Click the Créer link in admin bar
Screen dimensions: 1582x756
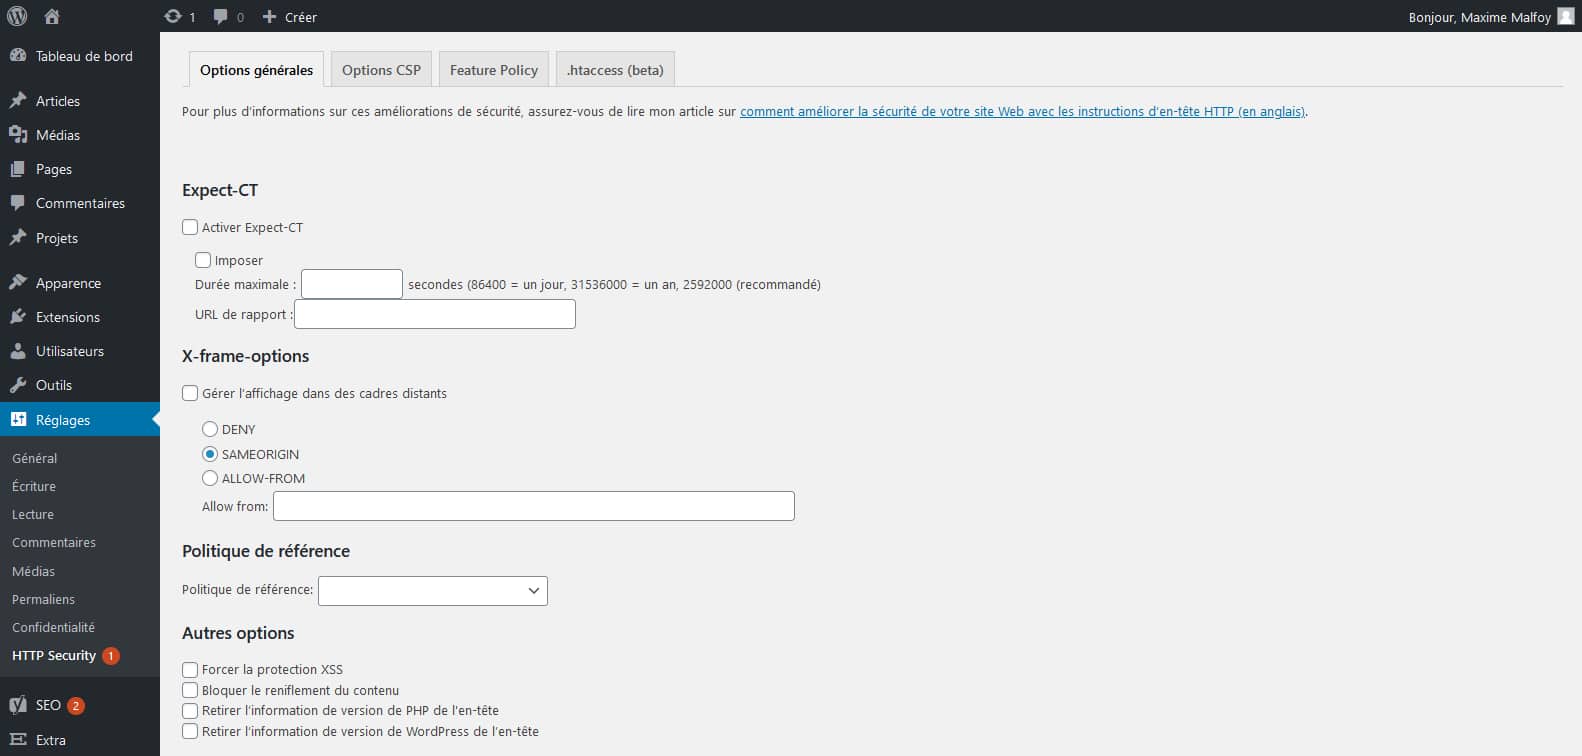(301, 17)
